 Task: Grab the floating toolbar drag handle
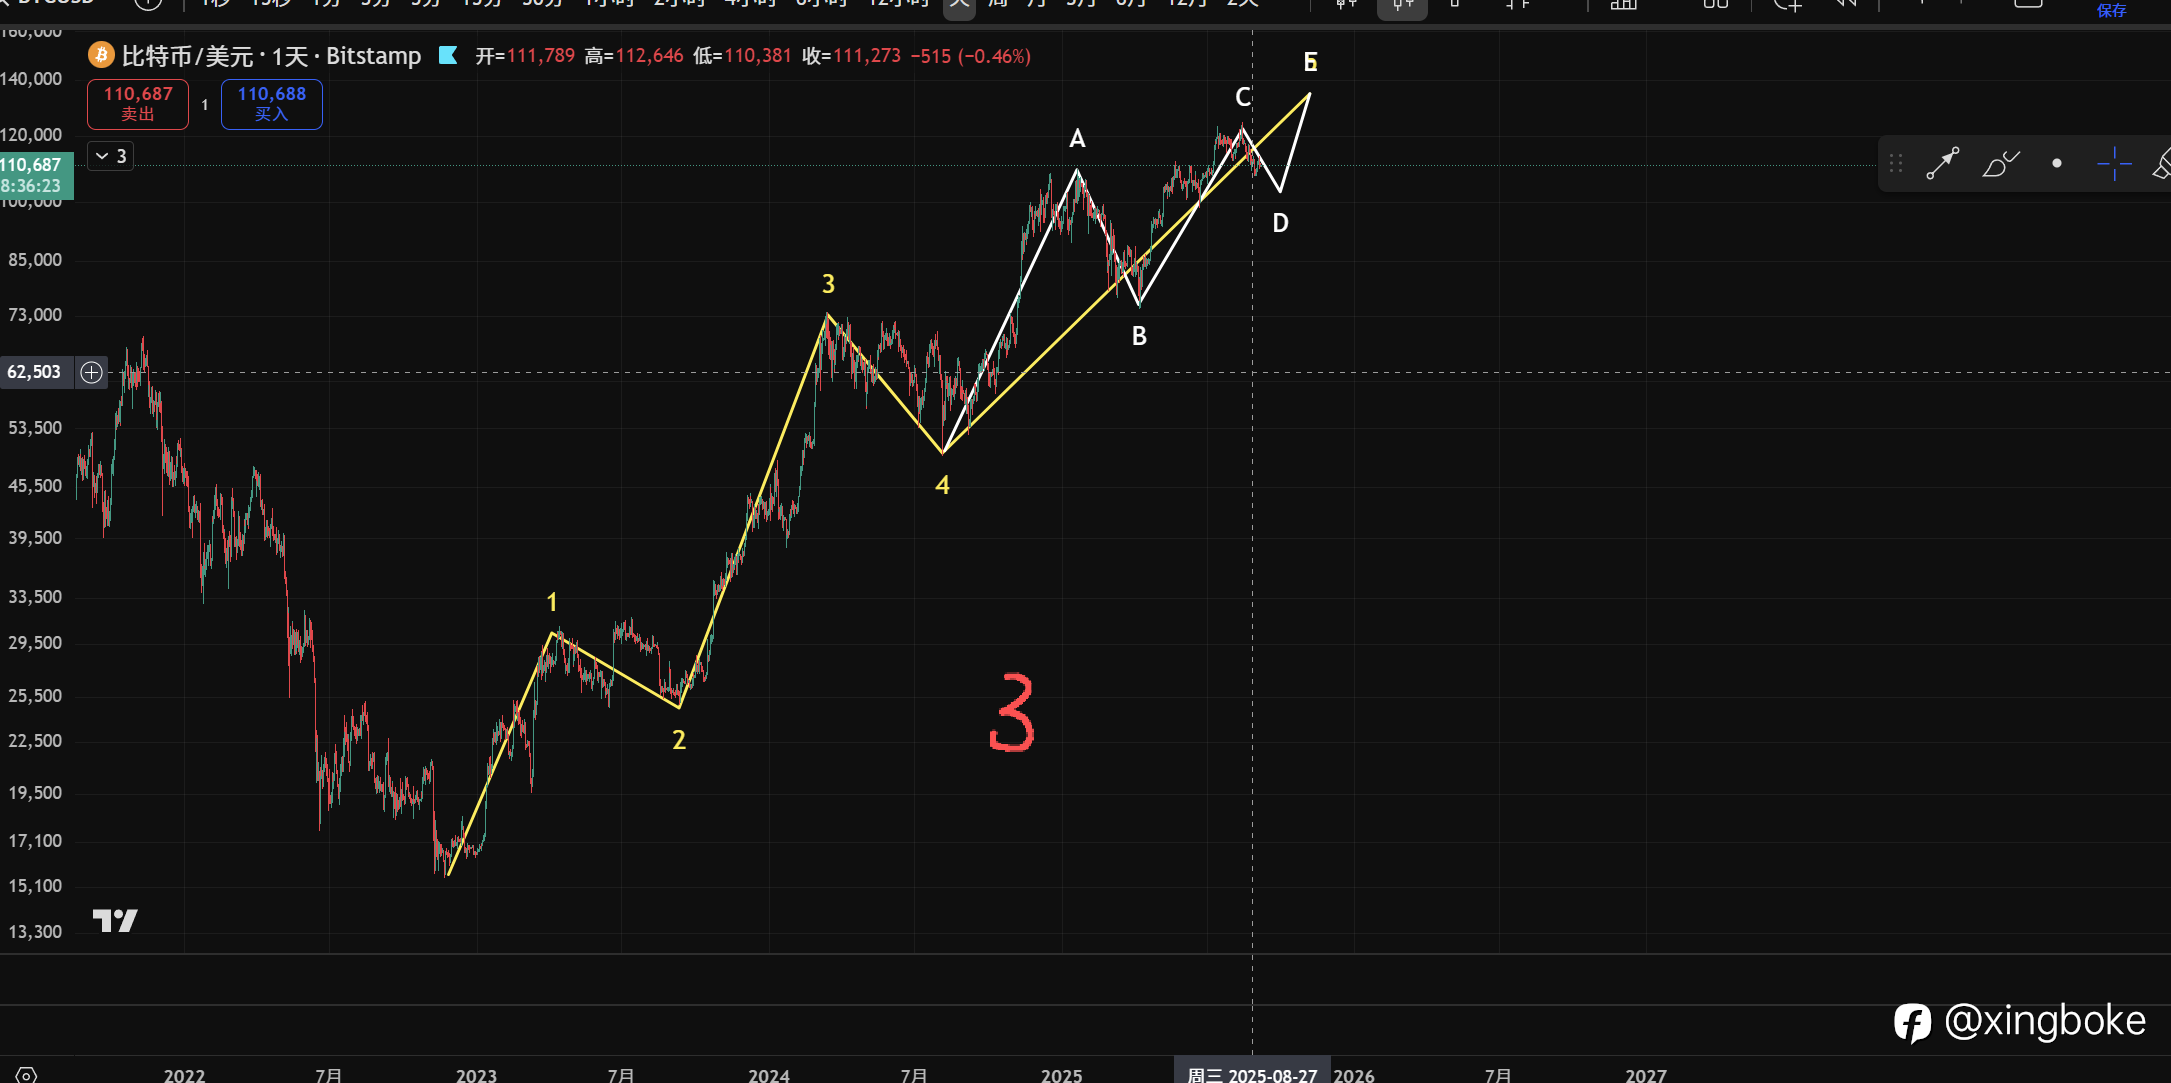point(1896,163)
